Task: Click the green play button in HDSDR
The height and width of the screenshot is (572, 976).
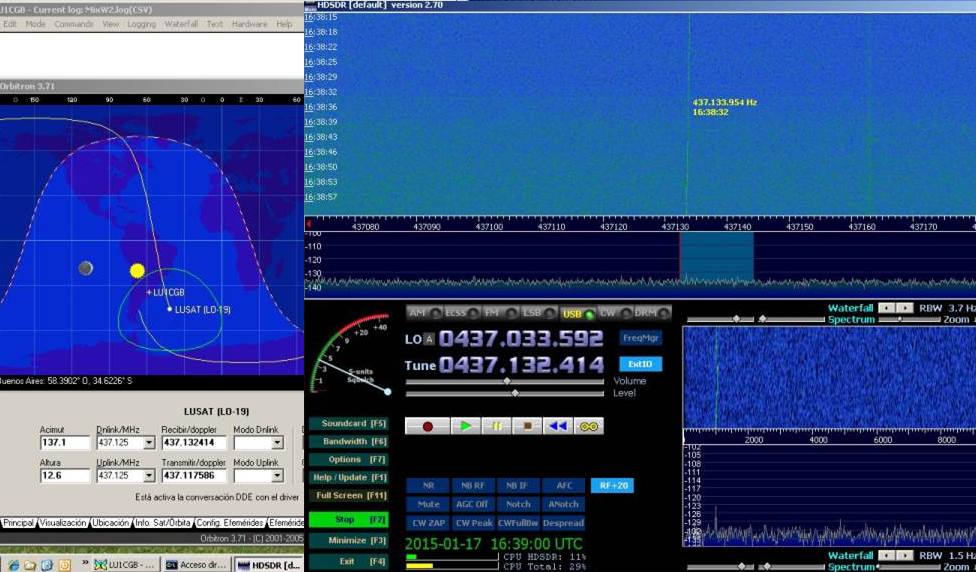Action: click(x=465, y=426)
